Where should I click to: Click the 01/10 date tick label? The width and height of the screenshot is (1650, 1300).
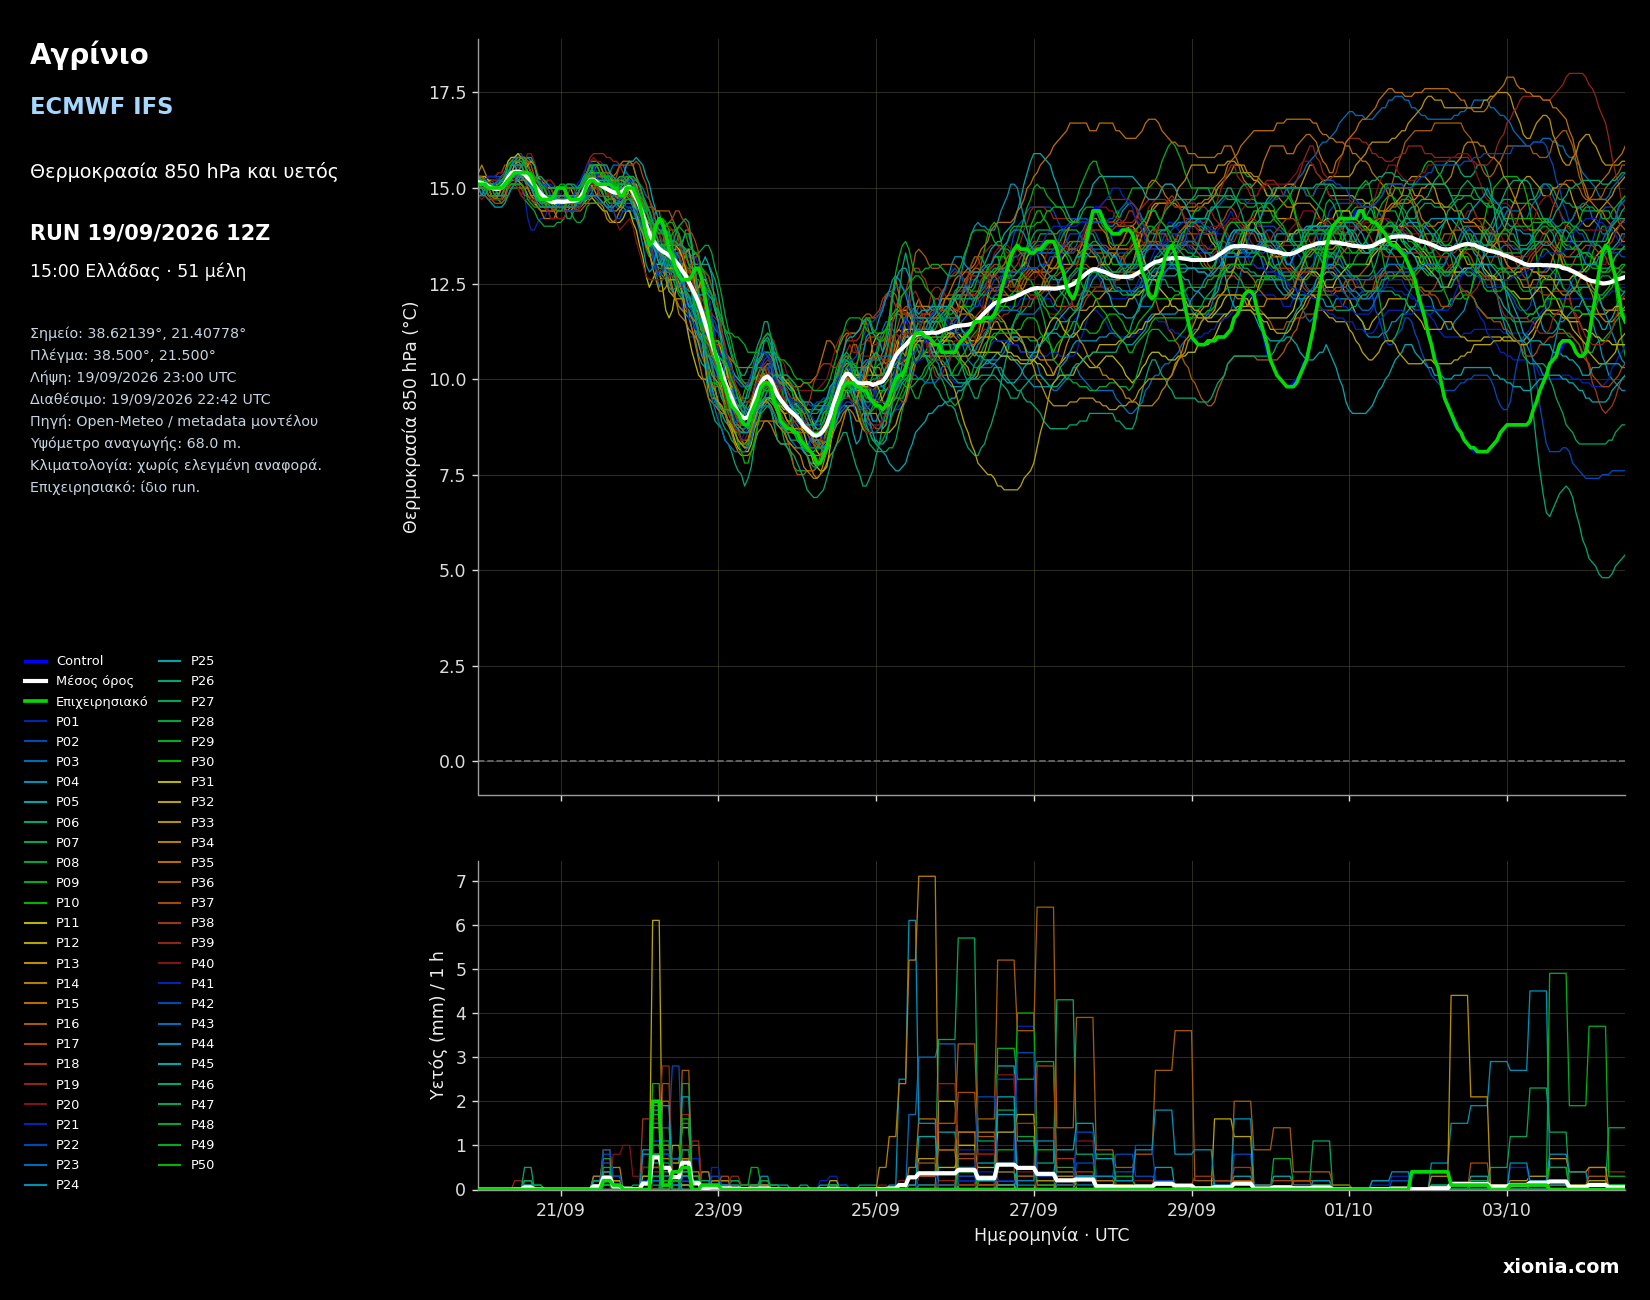tap(1349, 1210)
